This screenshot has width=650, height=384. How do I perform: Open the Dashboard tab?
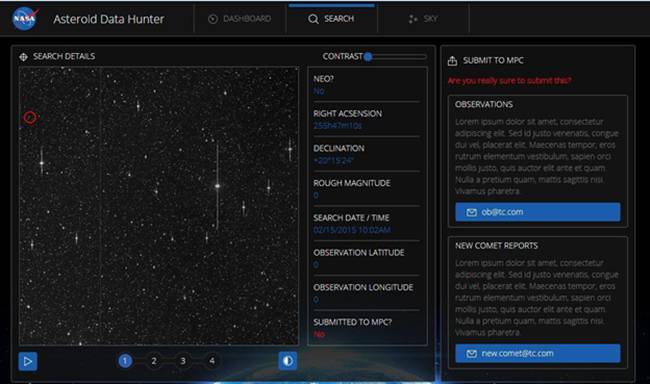pyautogui.click(x=240, y=19)
